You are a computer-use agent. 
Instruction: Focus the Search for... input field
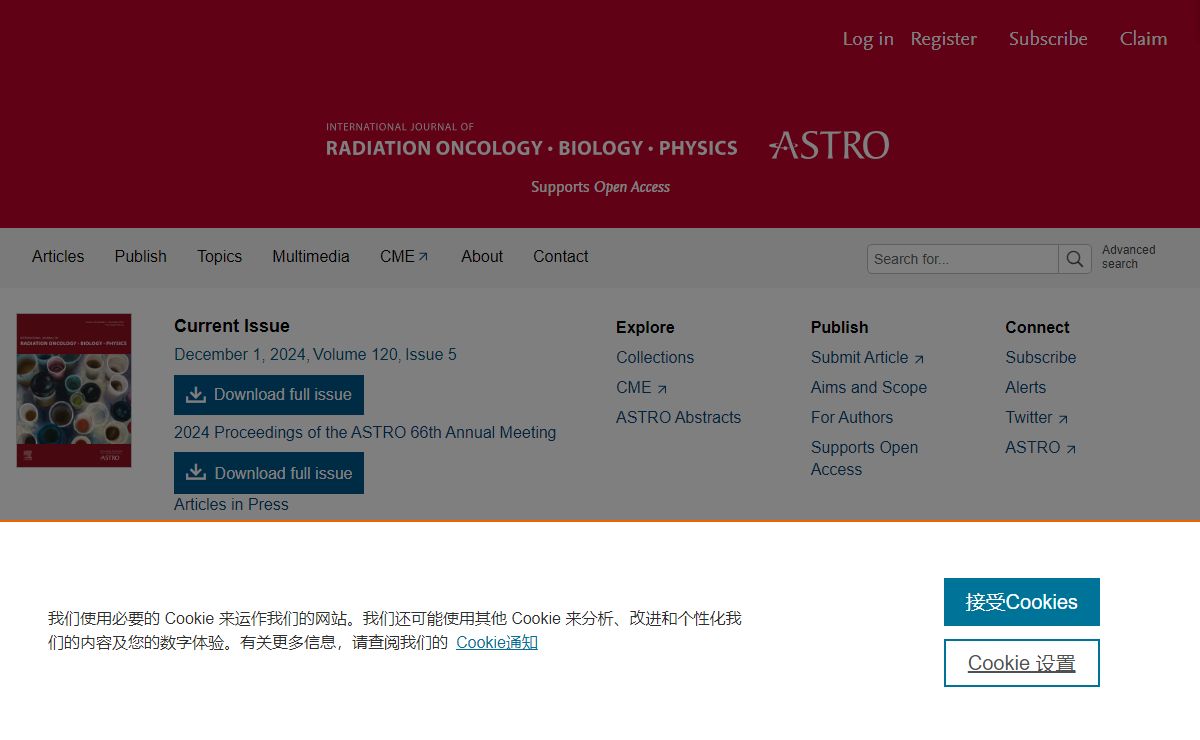[x=963, y=259]
